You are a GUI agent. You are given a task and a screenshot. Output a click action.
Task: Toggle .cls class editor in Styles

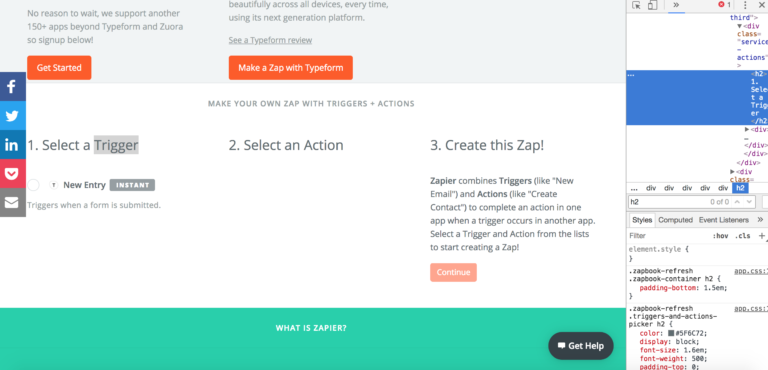click(743, 236)
